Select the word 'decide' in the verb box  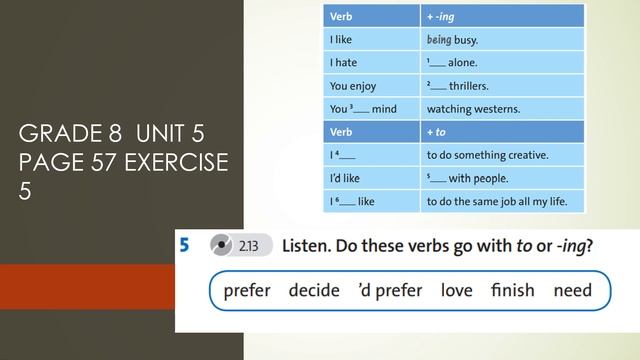[x=314, y=290]
